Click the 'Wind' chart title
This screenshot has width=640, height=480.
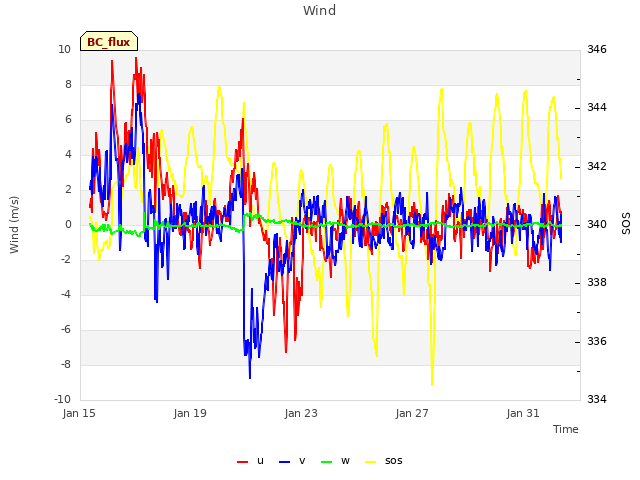[x=320, y=10]
